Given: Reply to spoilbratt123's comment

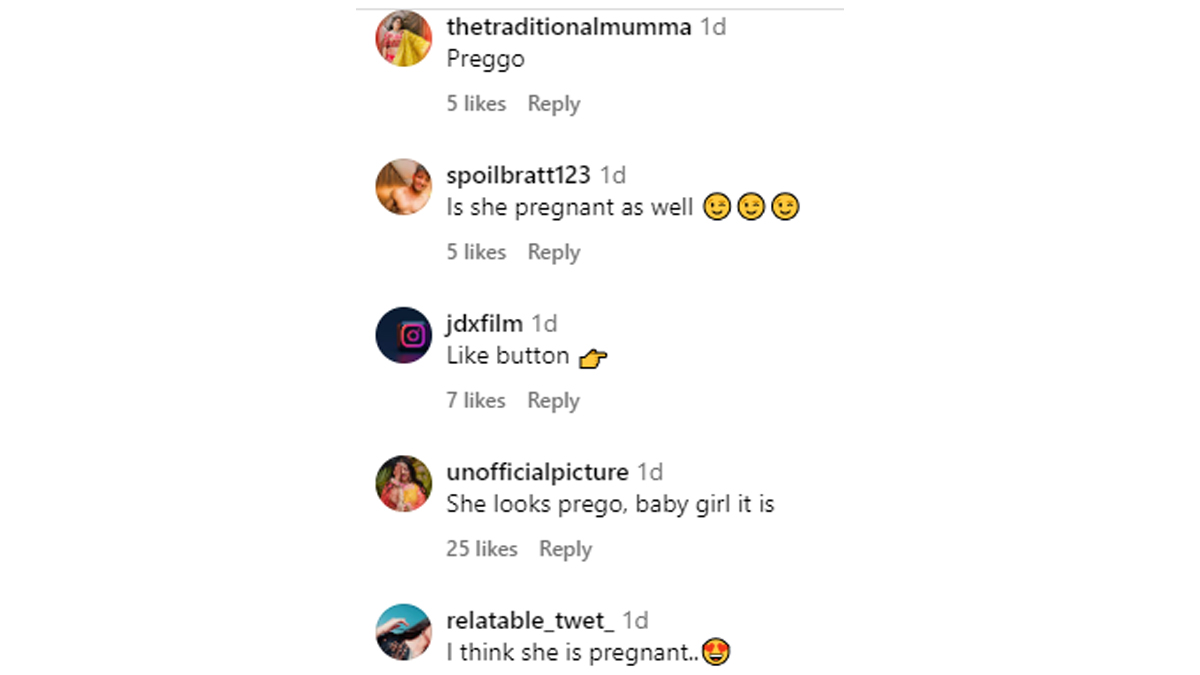Looking at the screenshot, I should point(553,252).
